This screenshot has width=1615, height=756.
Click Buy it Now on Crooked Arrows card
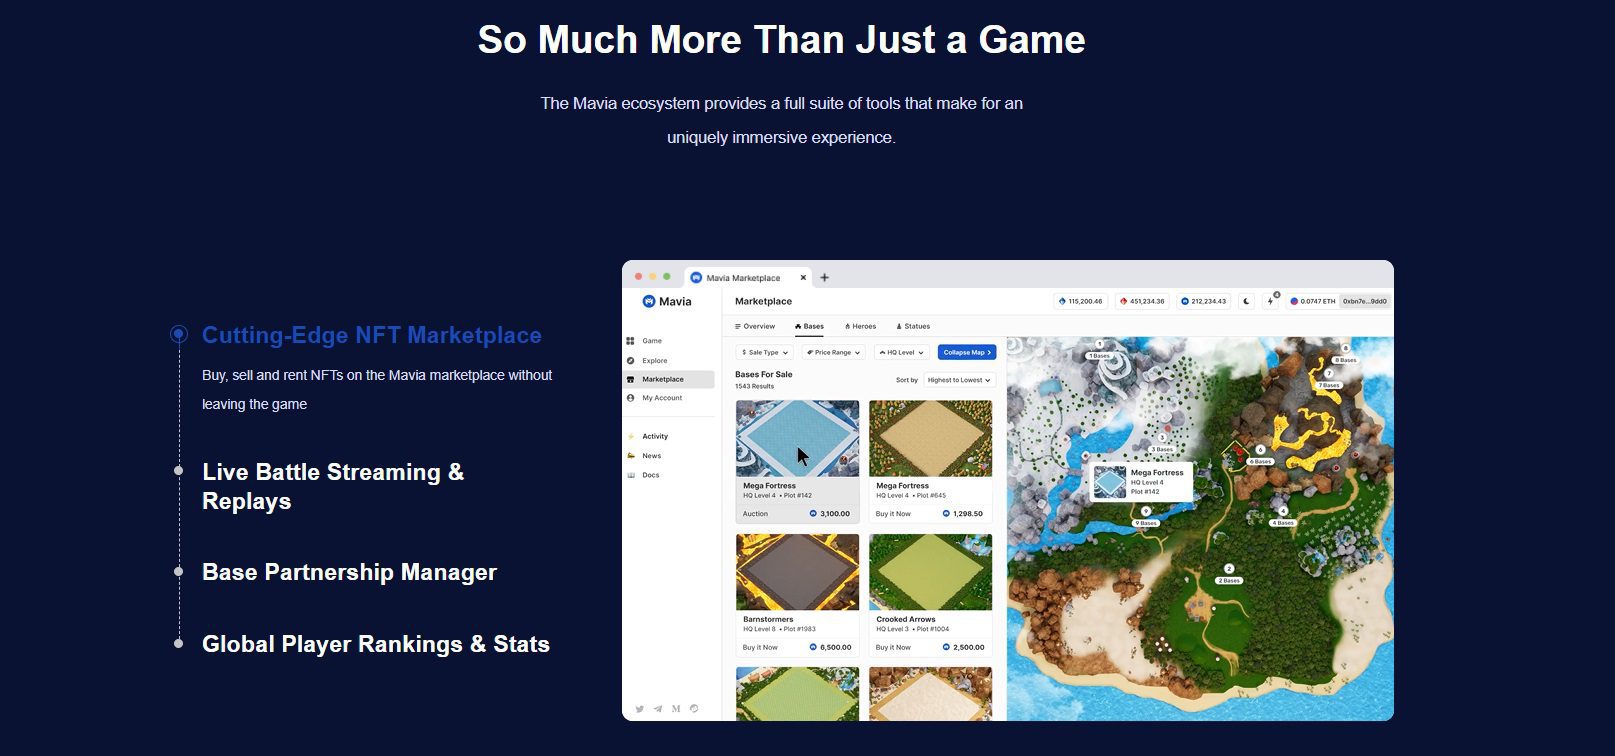point(893,647)
